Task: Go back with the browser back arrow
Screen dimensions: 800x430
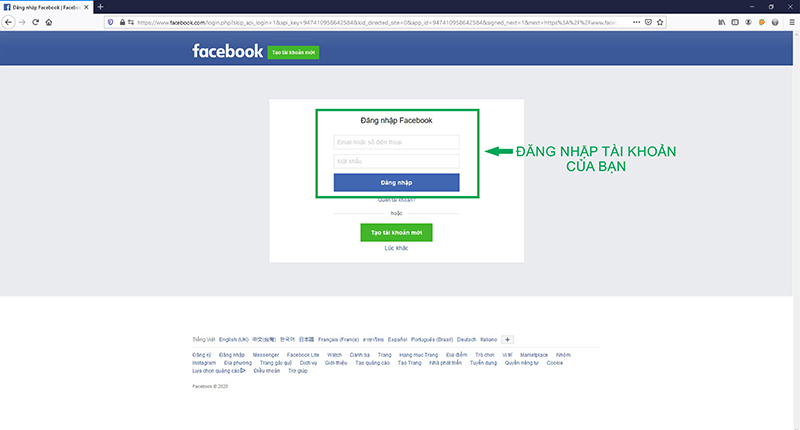Action: pos(8,22)
